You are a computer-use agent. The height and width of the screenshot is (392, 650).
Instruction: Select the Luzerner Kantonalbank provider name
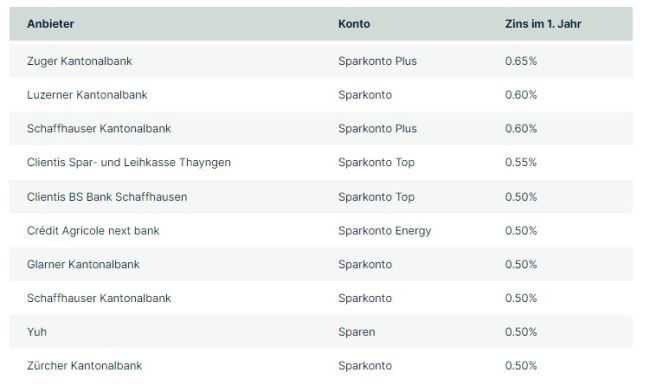[87, 95]
